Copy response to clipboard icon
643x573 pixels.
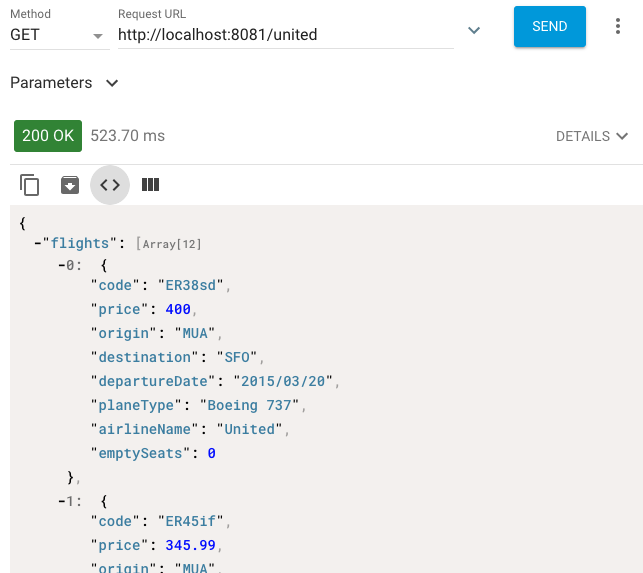pyautogui.click(x=30, y=184)
